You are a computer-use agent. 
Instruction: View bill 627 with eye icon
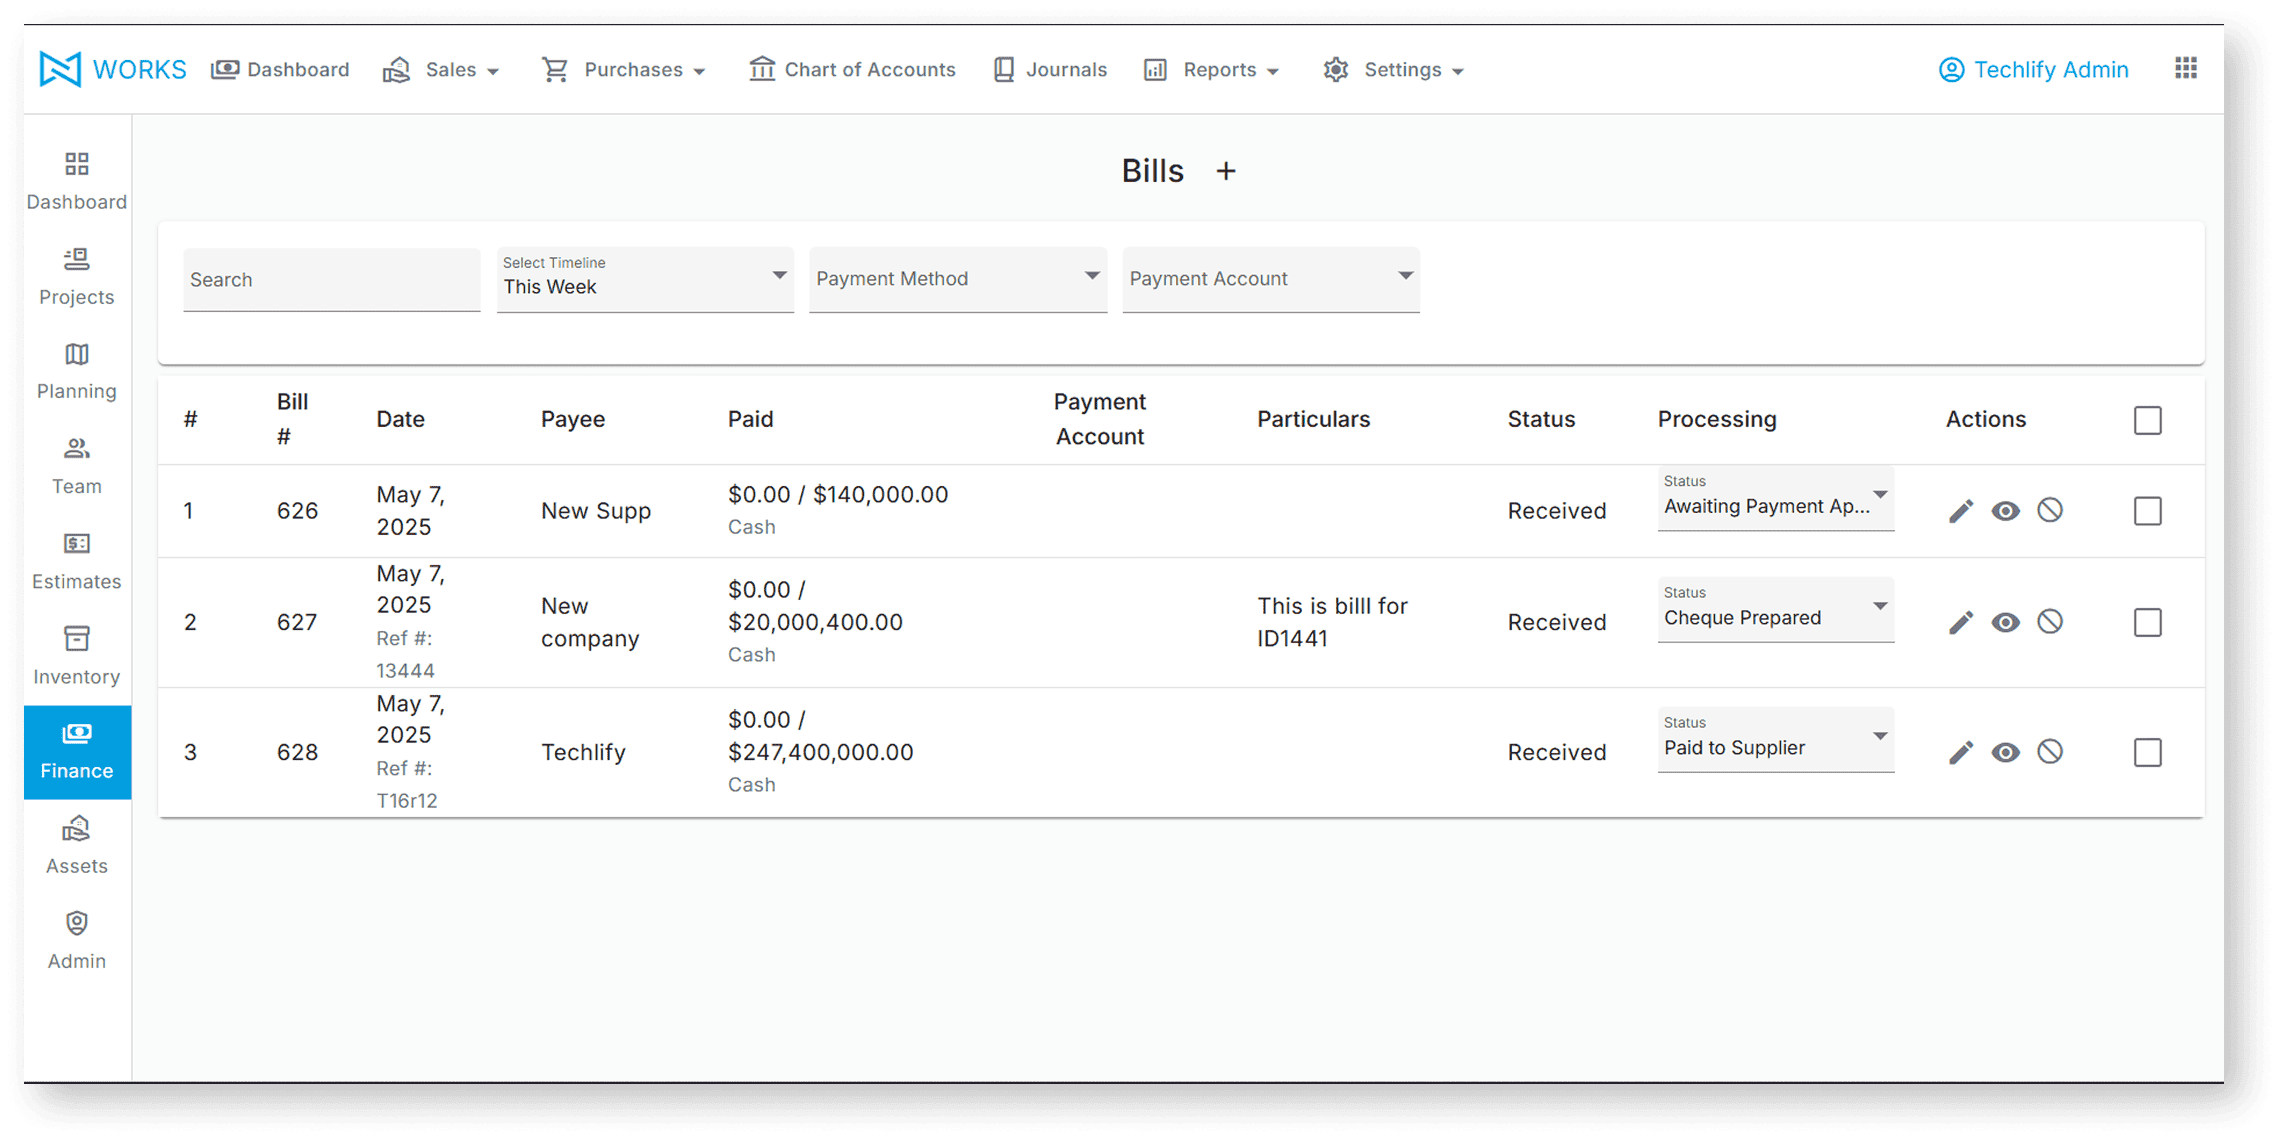tap(2005, 622)
